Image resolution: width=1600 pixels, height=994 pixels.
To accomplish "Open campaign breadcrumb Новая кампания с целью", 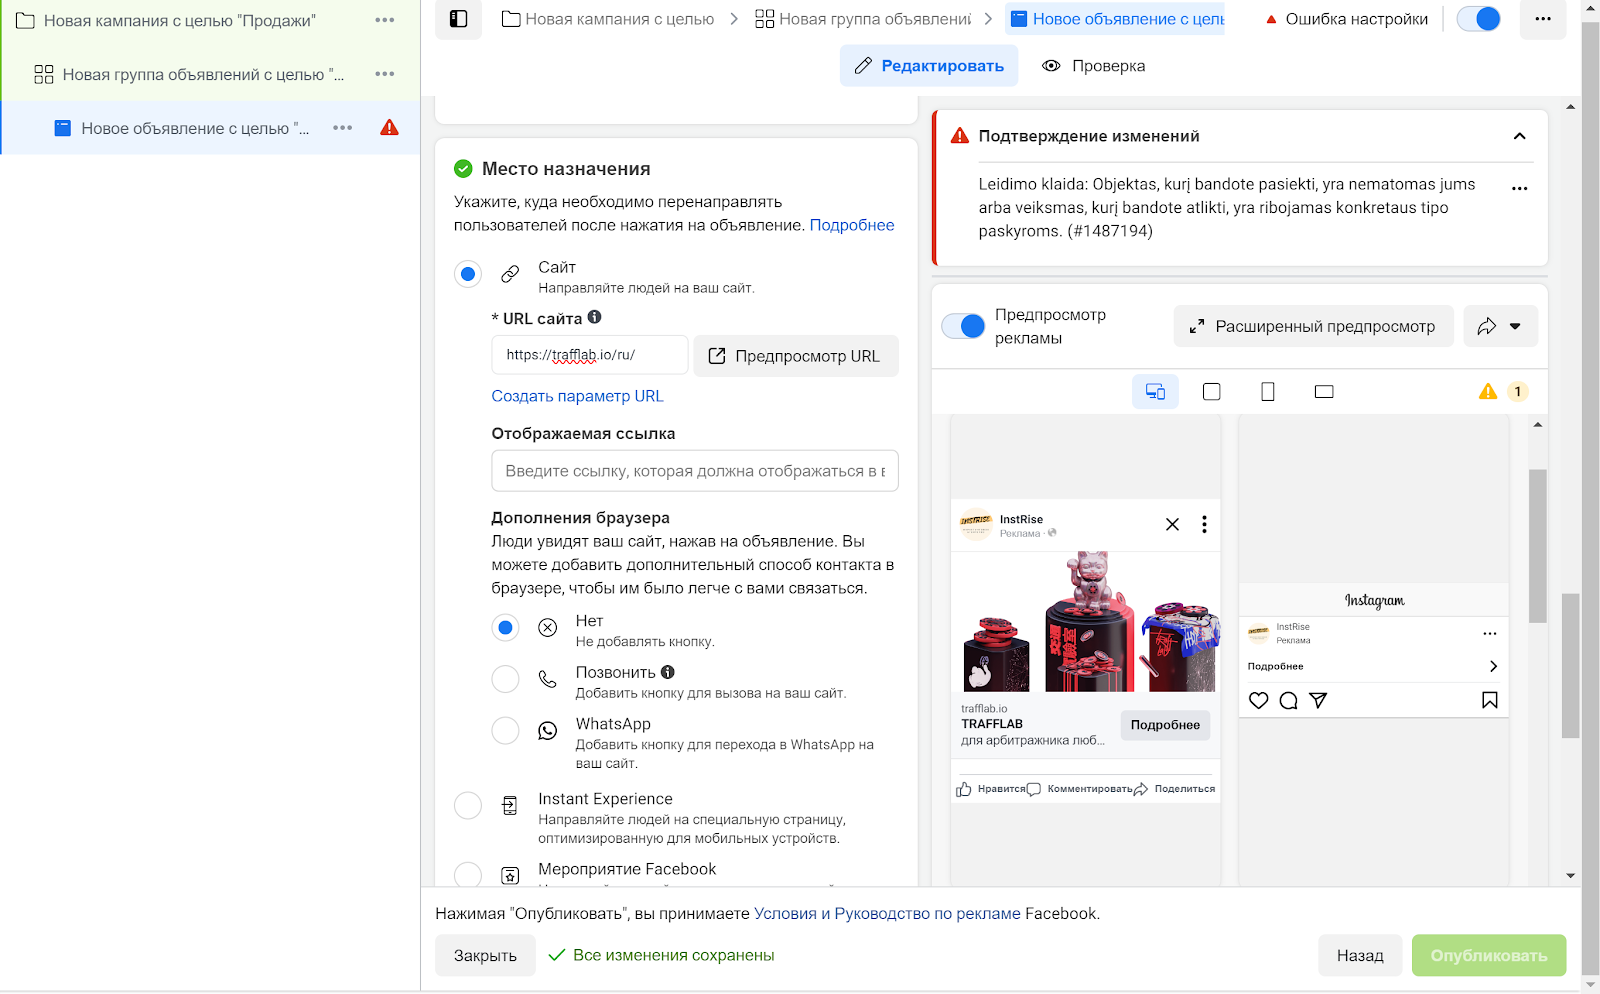I will point(609,19).
